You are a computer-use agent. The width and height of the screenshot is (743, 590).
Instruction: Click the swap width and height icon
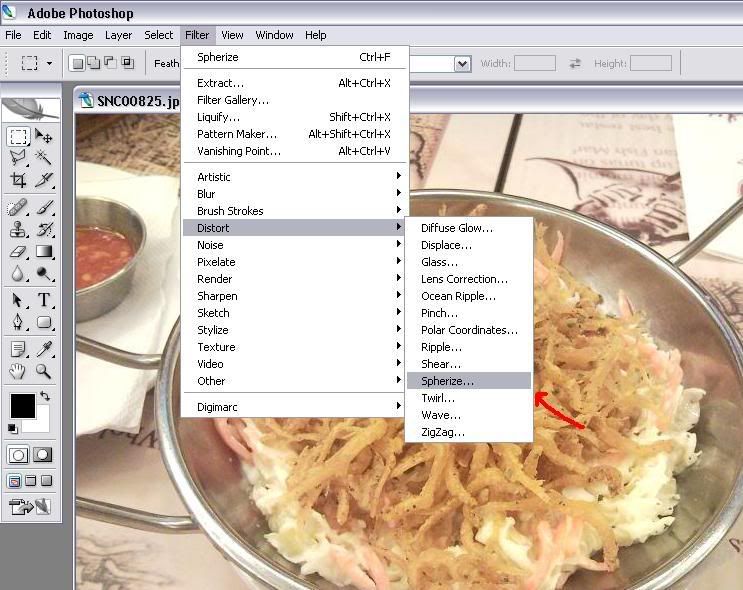point(575,63)
